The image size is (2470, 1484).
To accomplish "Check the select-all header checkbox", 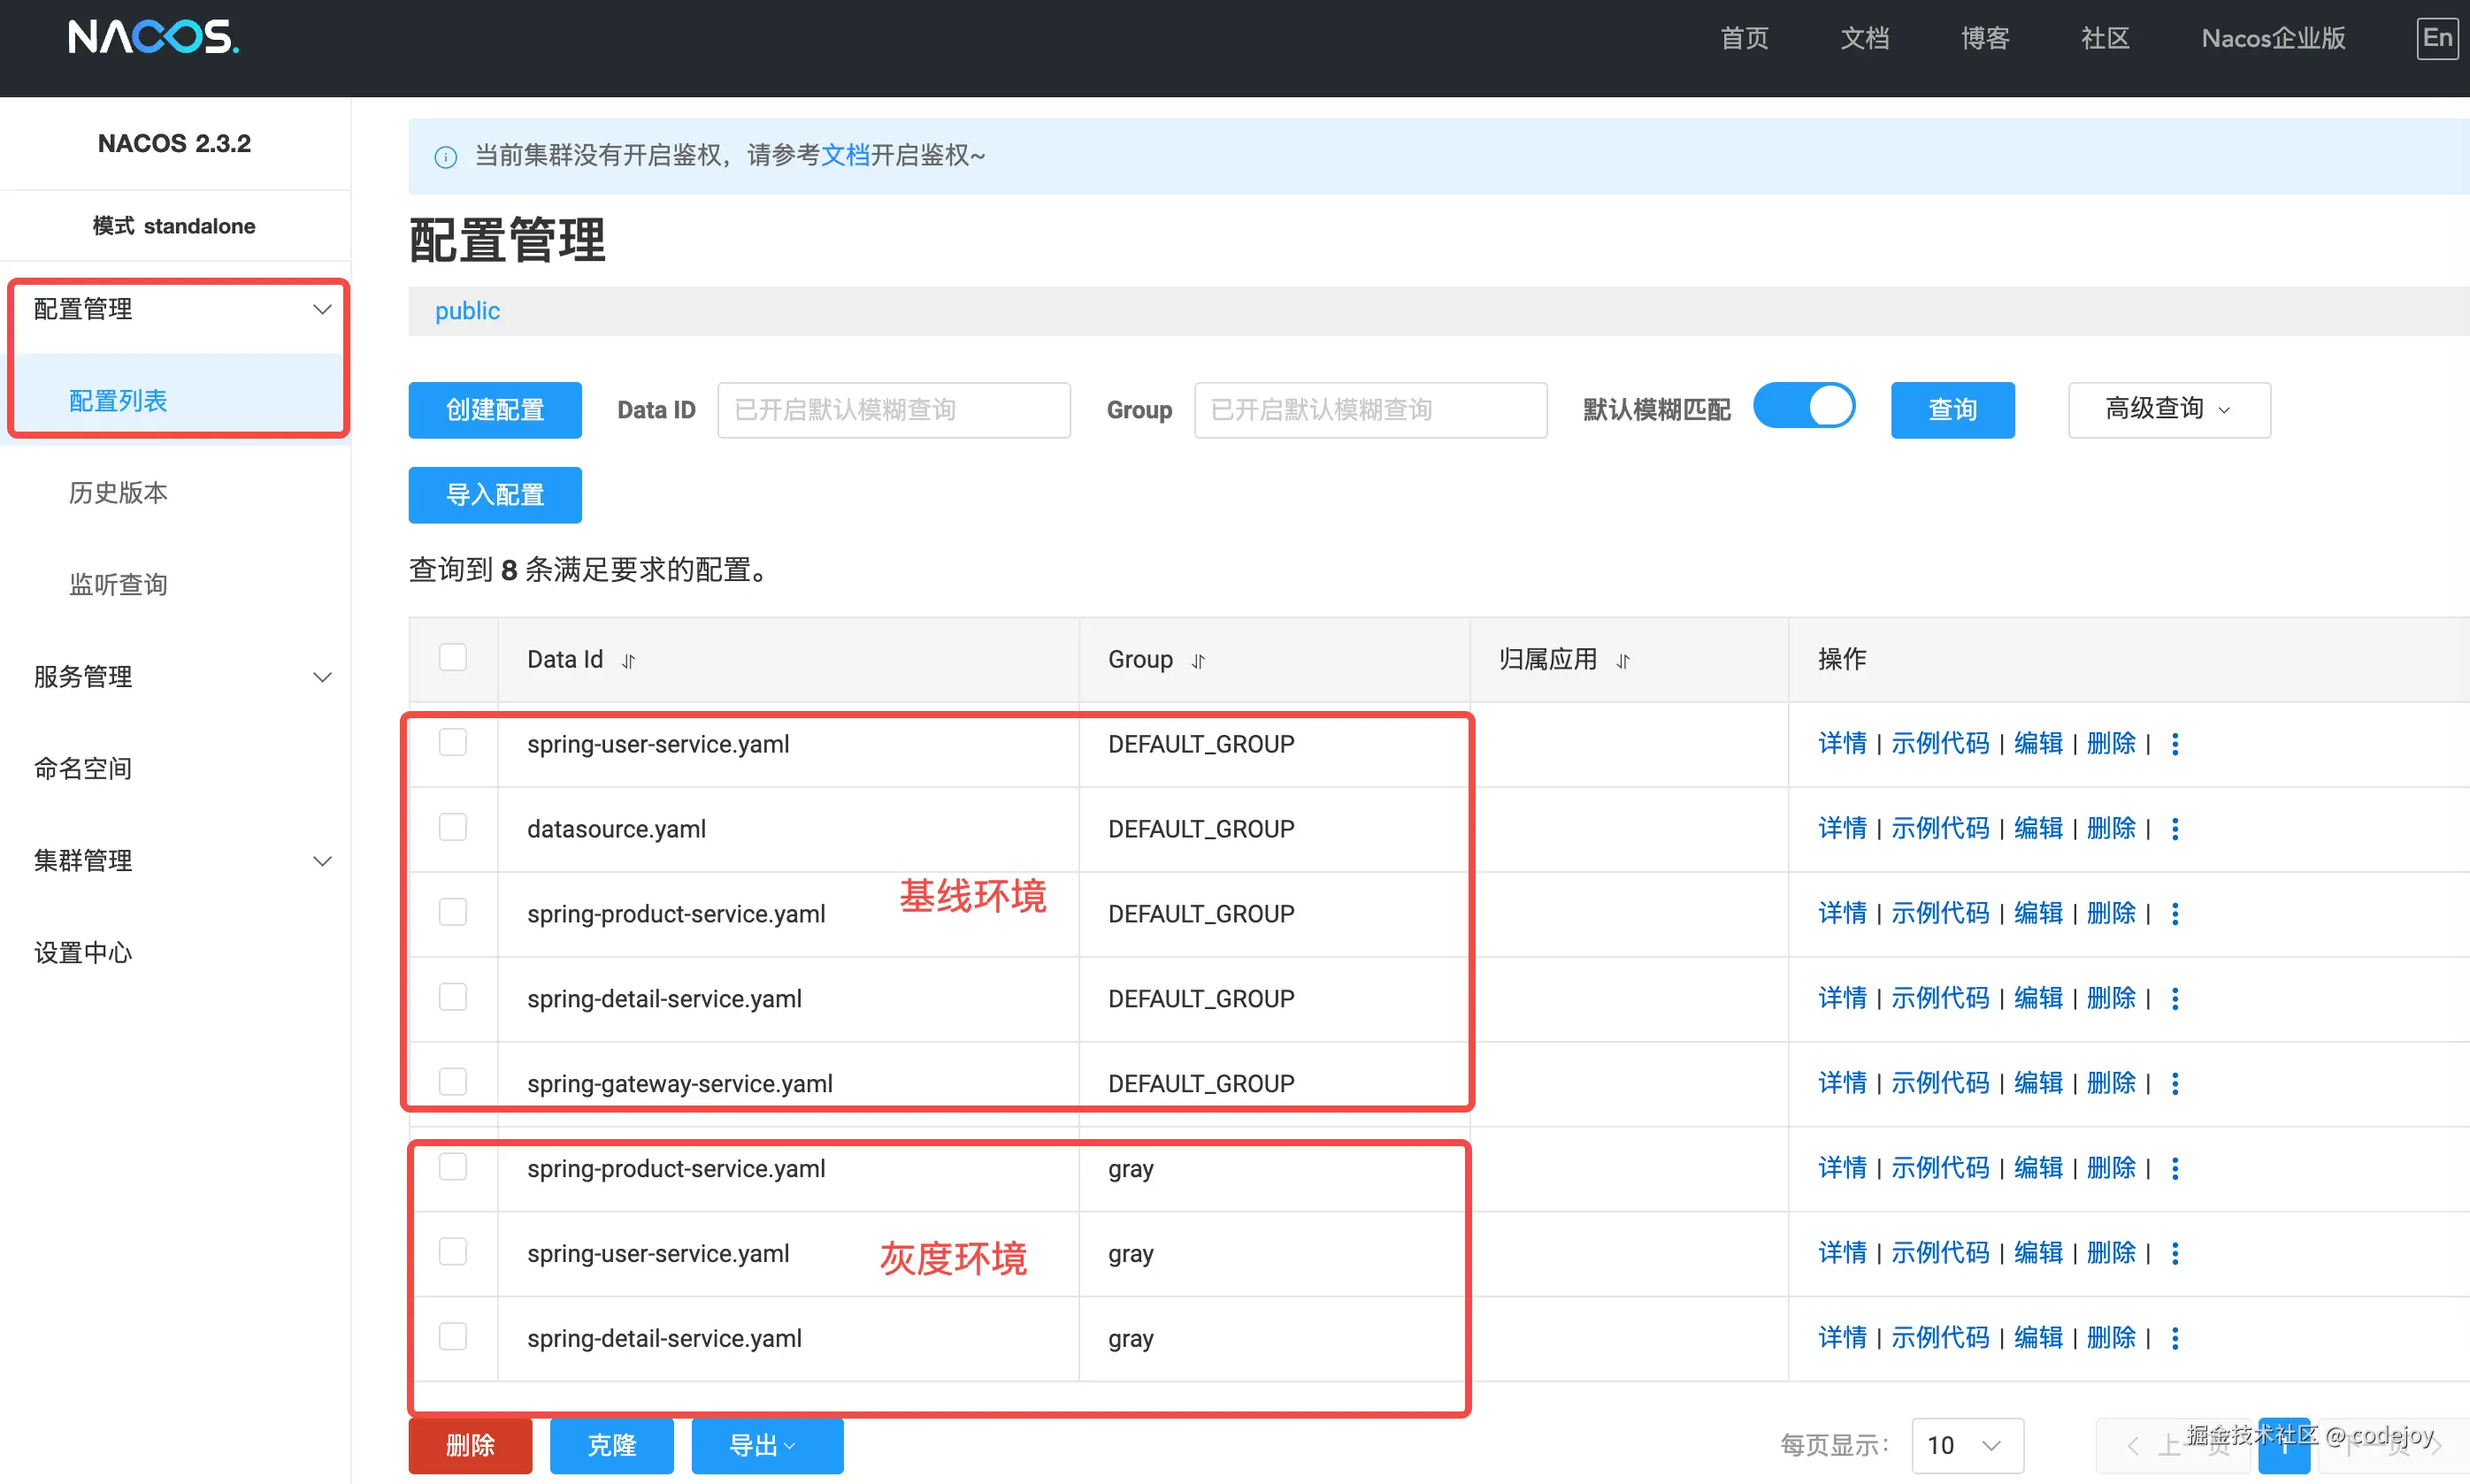I will [x=453, y=658].
